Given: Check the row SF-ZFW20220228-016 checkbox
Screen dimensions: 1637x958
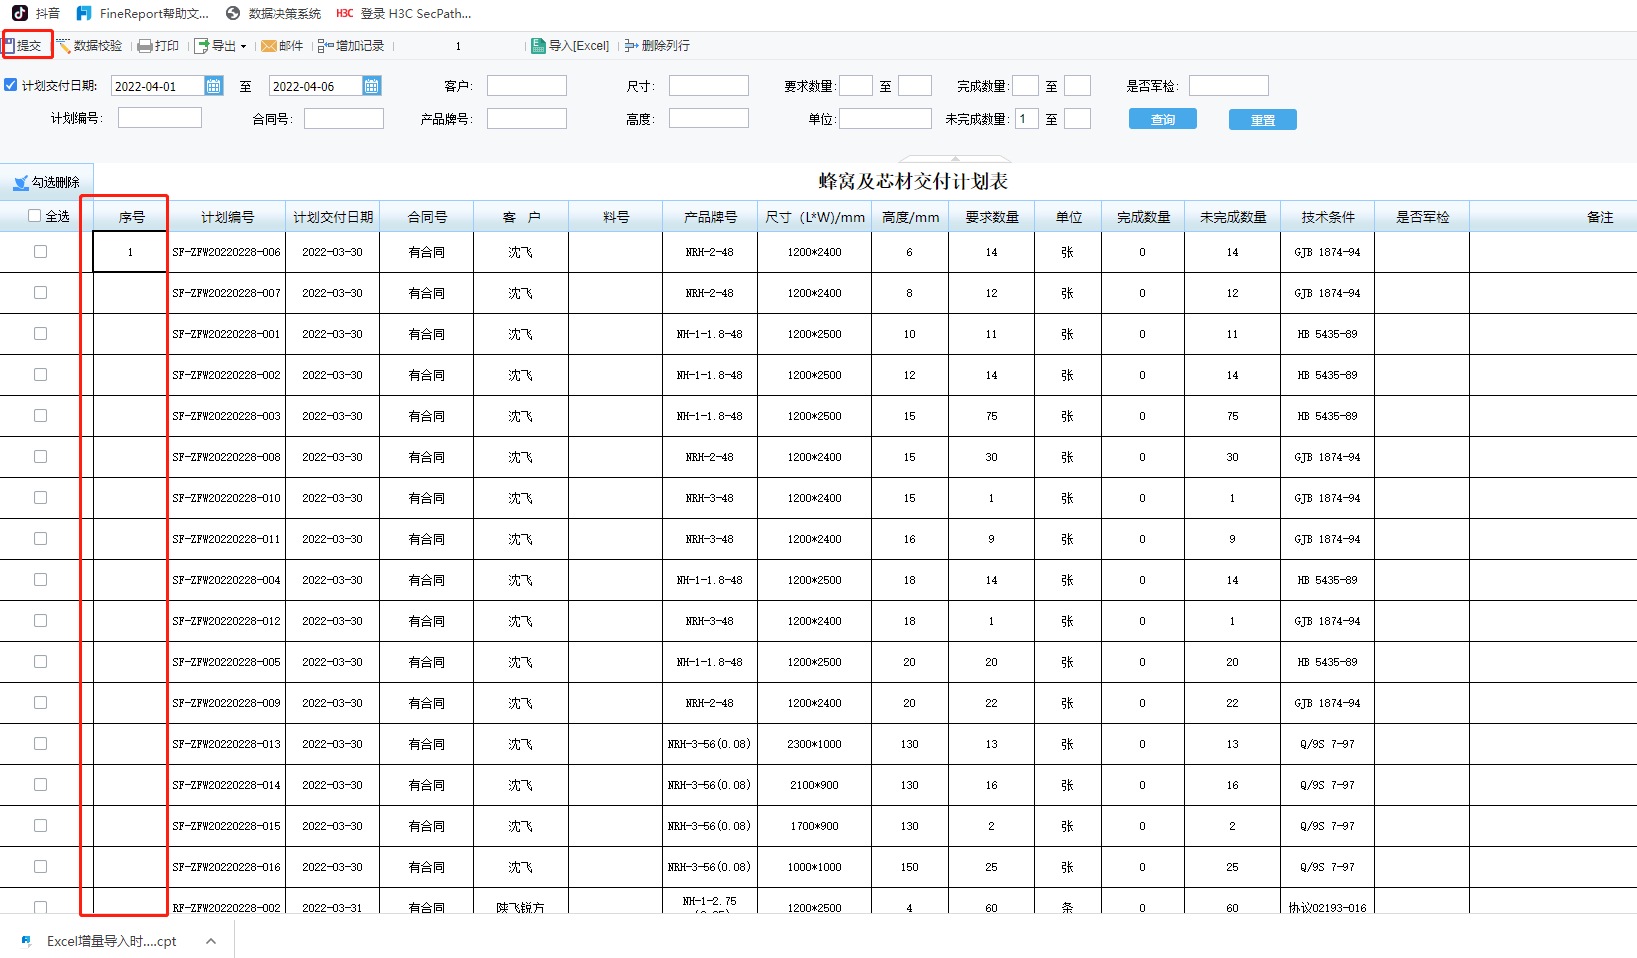Looking at the screenshot, I should (x=40, y=867).
